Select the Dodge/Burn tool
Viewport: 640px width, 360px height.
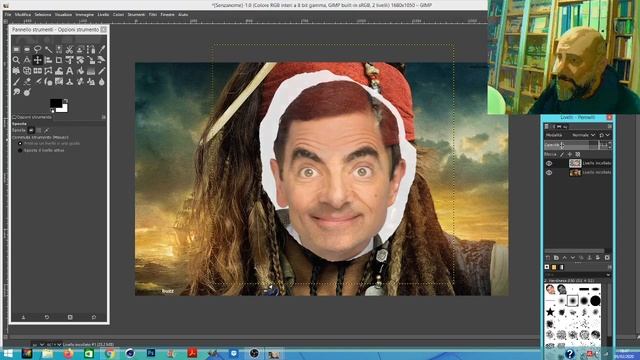[x=27, y=92]
